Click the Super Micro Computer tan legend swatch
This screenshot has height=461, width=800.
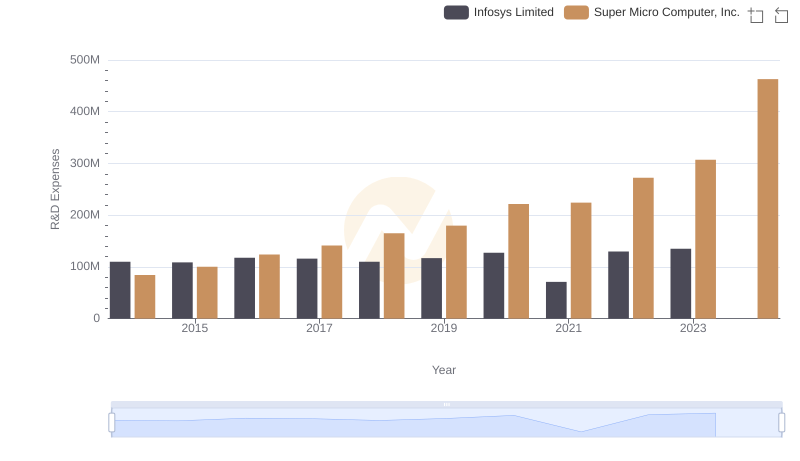576,12
